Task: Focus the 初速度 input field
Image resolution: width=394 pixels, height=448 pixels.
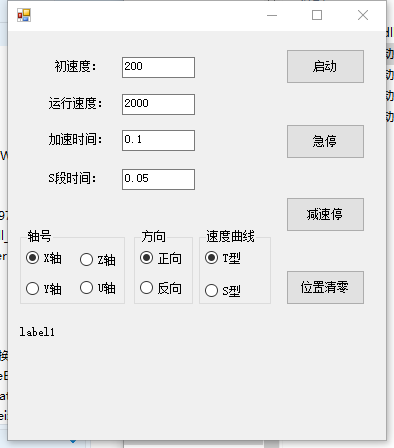Action: 158,67
